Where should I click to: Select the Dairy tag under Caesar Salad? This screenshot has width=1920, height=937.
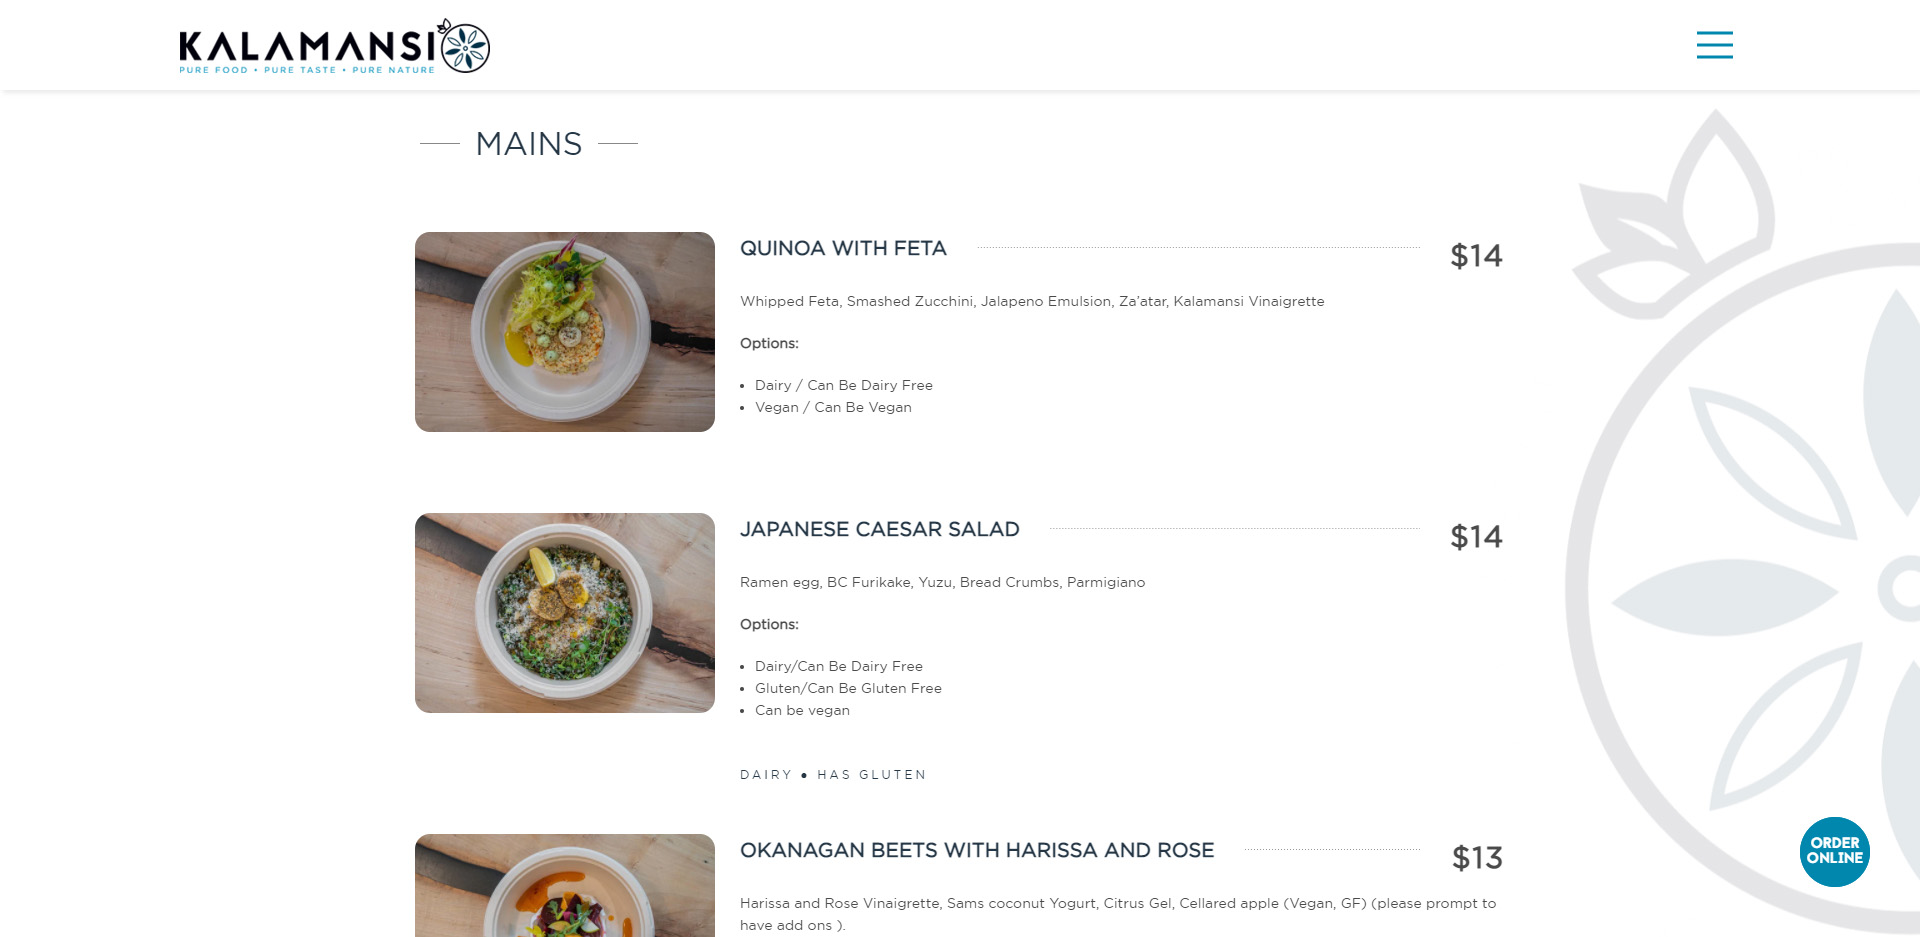(x=765, y=775)
